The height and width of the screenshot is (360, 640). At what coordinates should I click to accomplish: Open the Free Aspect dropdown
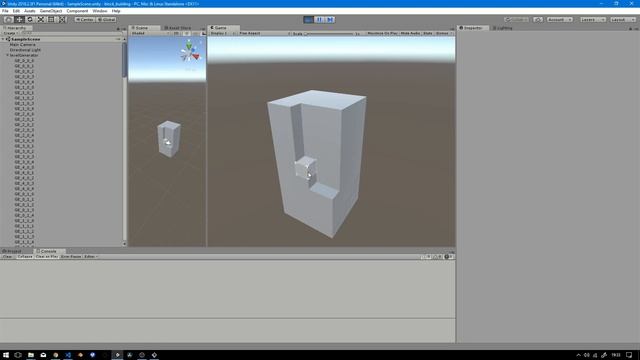coord(264,33)
